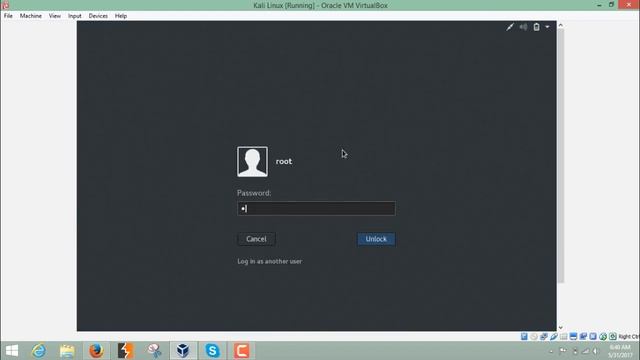Open the Windows Start button
Viewport: 640px width, 360px height.
pos(12,351)
